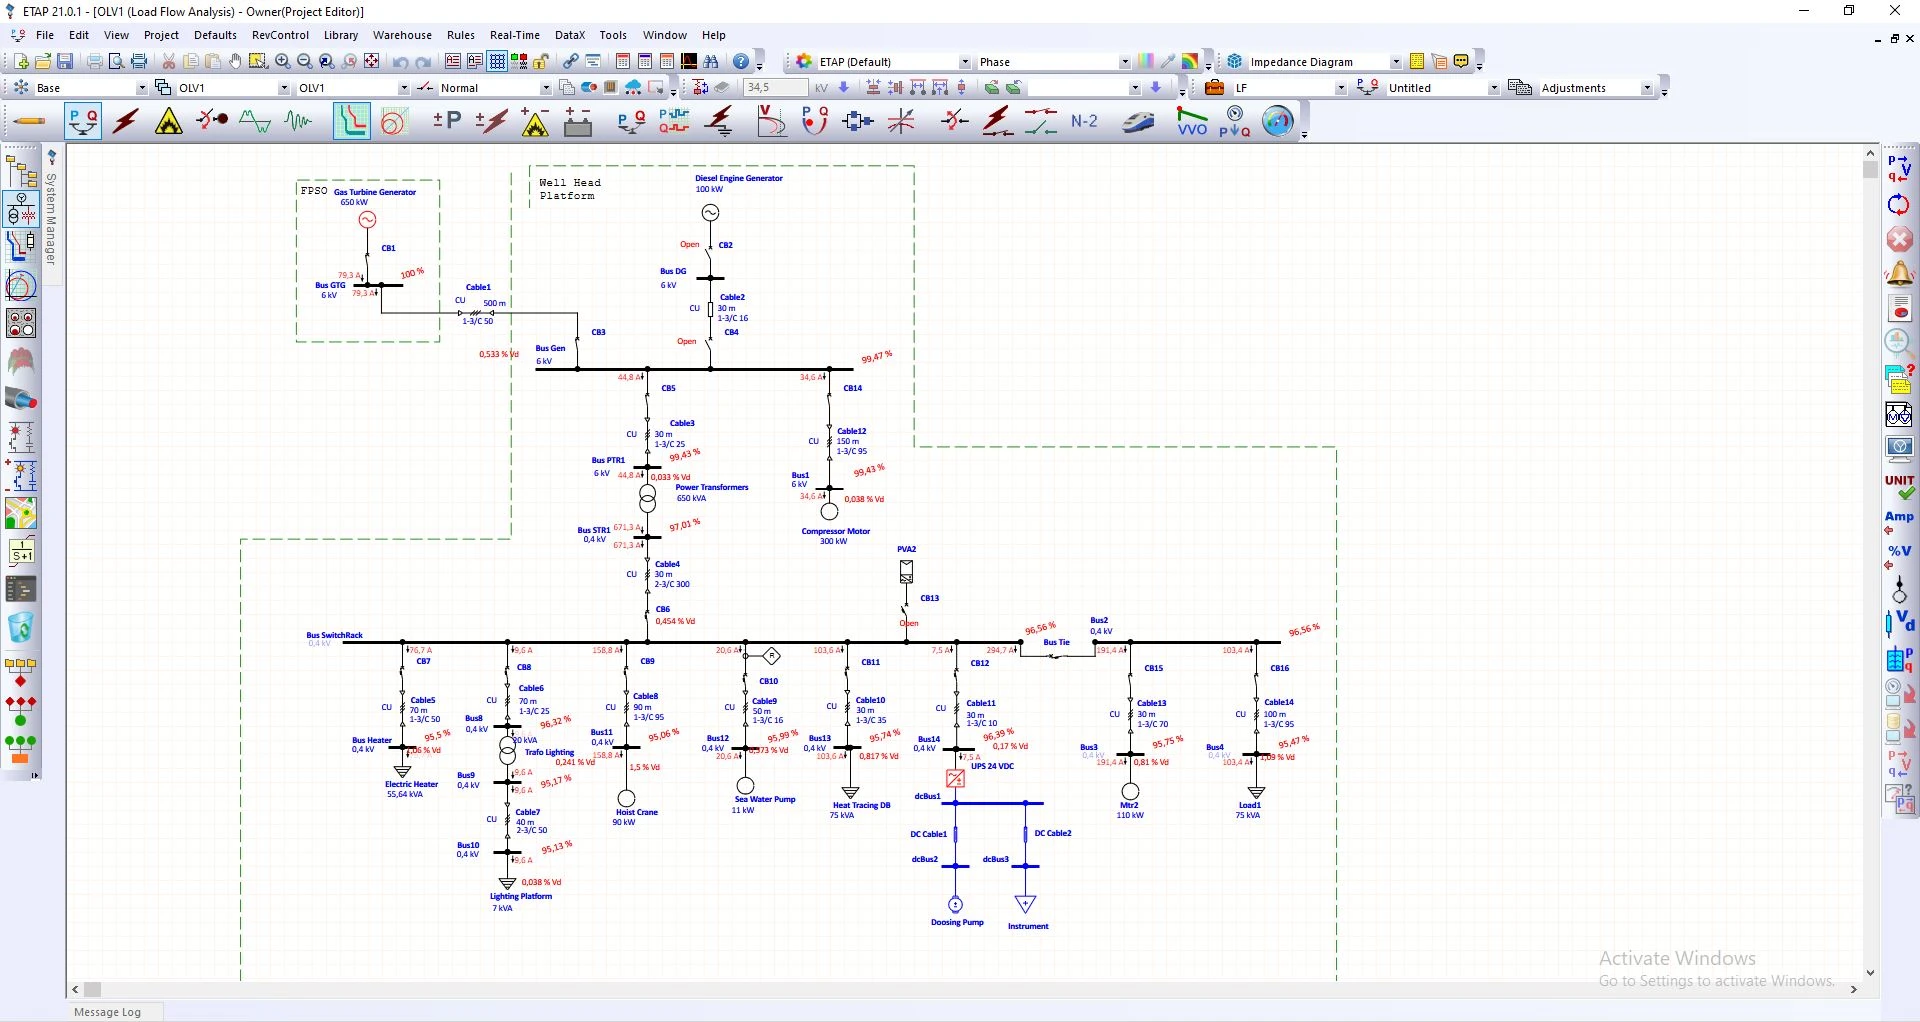This screenshot has height=1022, width=1920.
Task: Open the System Manager side tab
Action: [52, 215]
